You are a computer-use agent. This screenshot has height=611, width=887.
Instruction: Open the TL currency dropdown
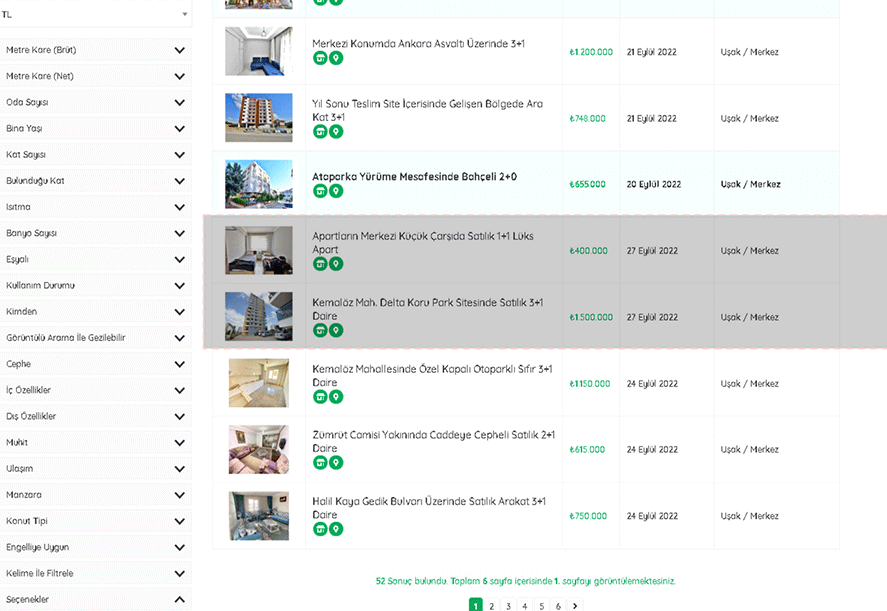96,14
